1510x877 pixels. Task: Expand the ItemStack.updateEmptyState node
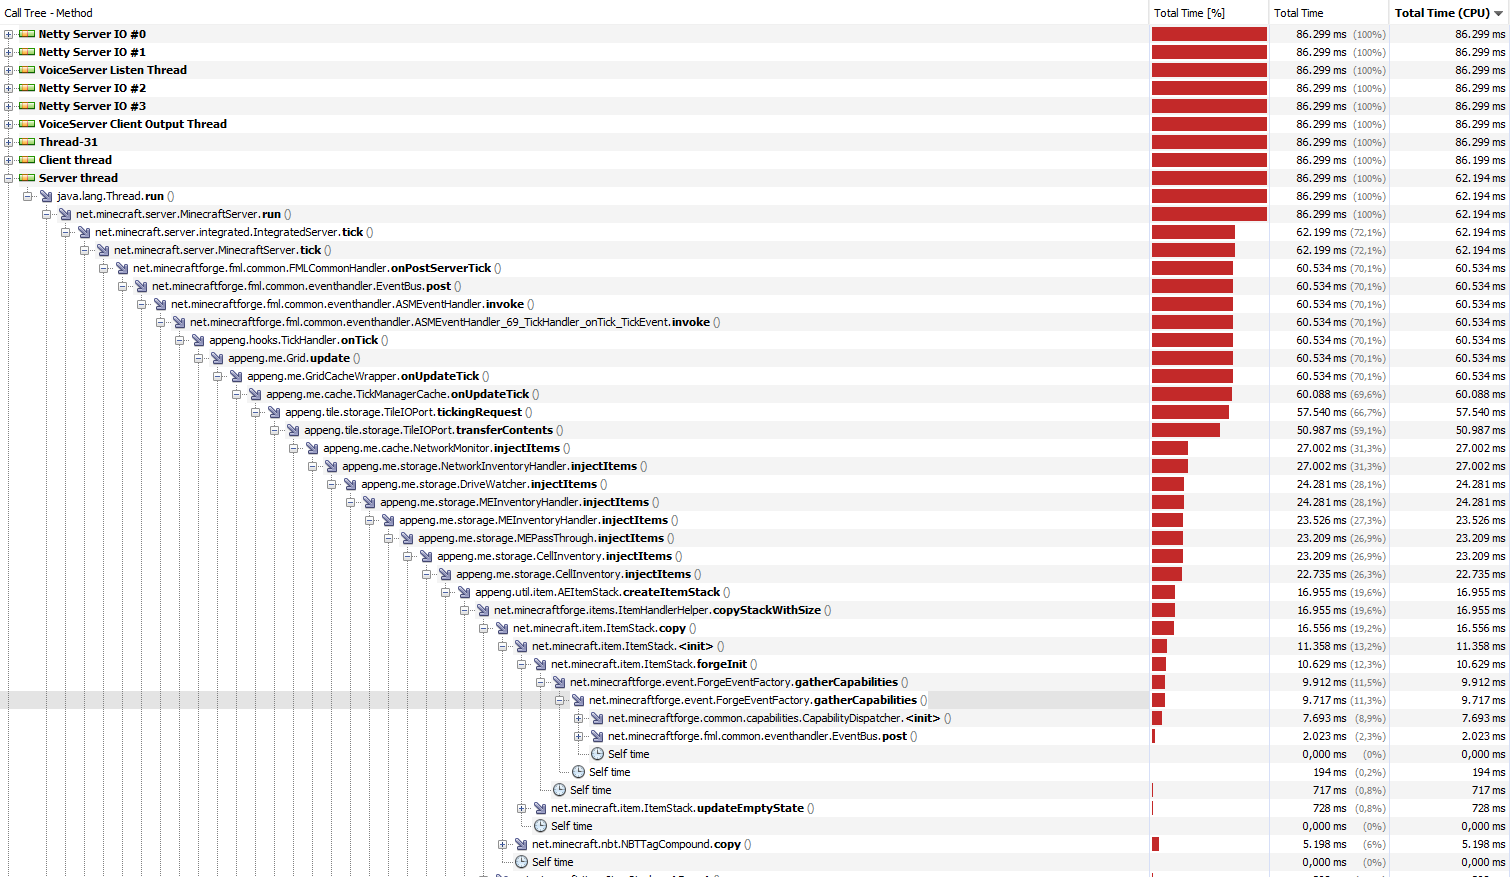(x=521, y=808)
